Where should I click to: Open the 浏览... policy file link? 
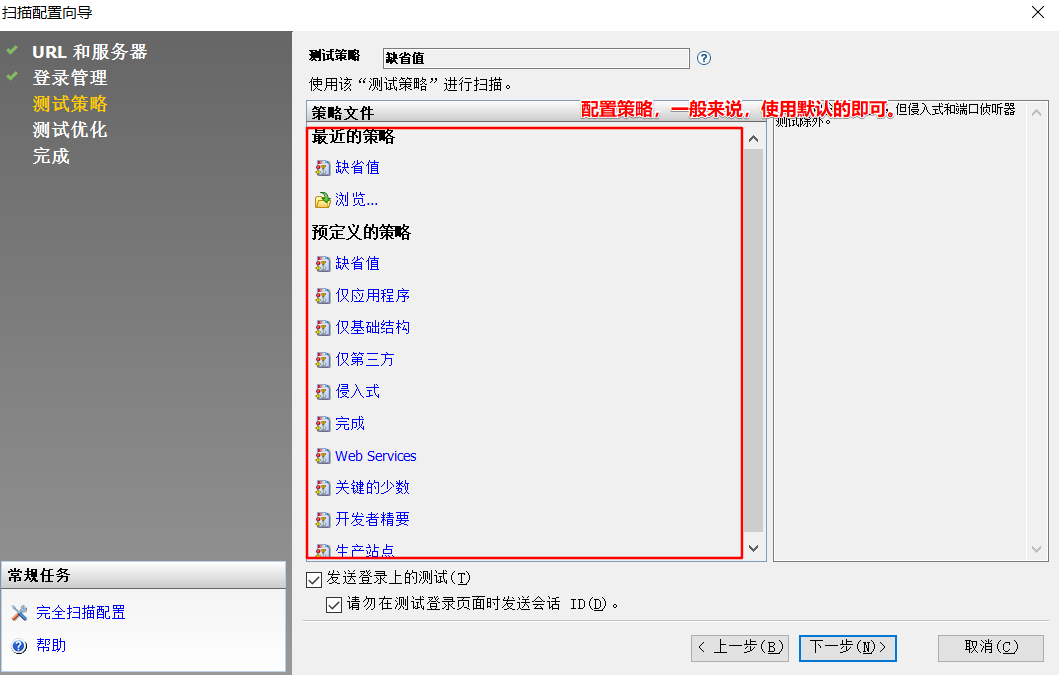pos(357,200)
